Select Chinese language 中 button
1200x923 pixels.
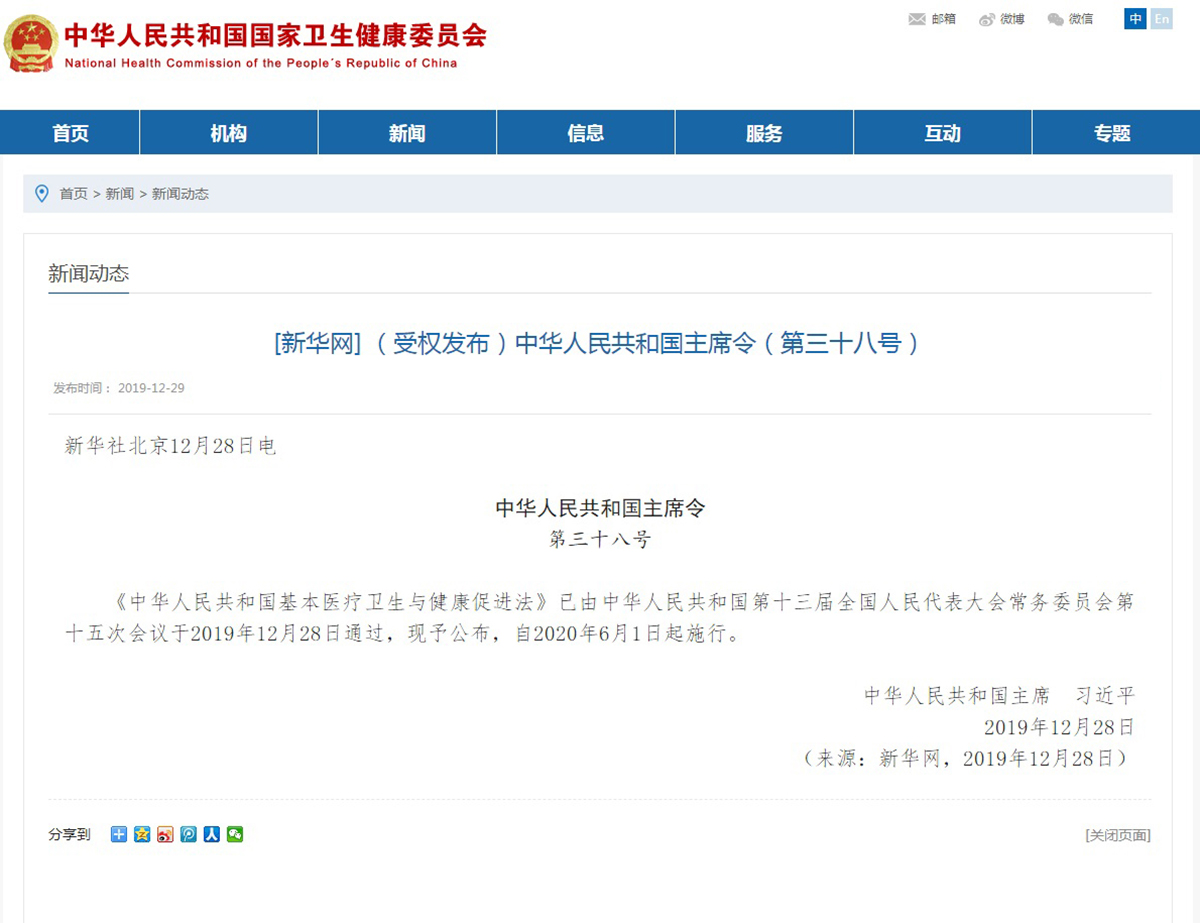[x=1135, y=19]
